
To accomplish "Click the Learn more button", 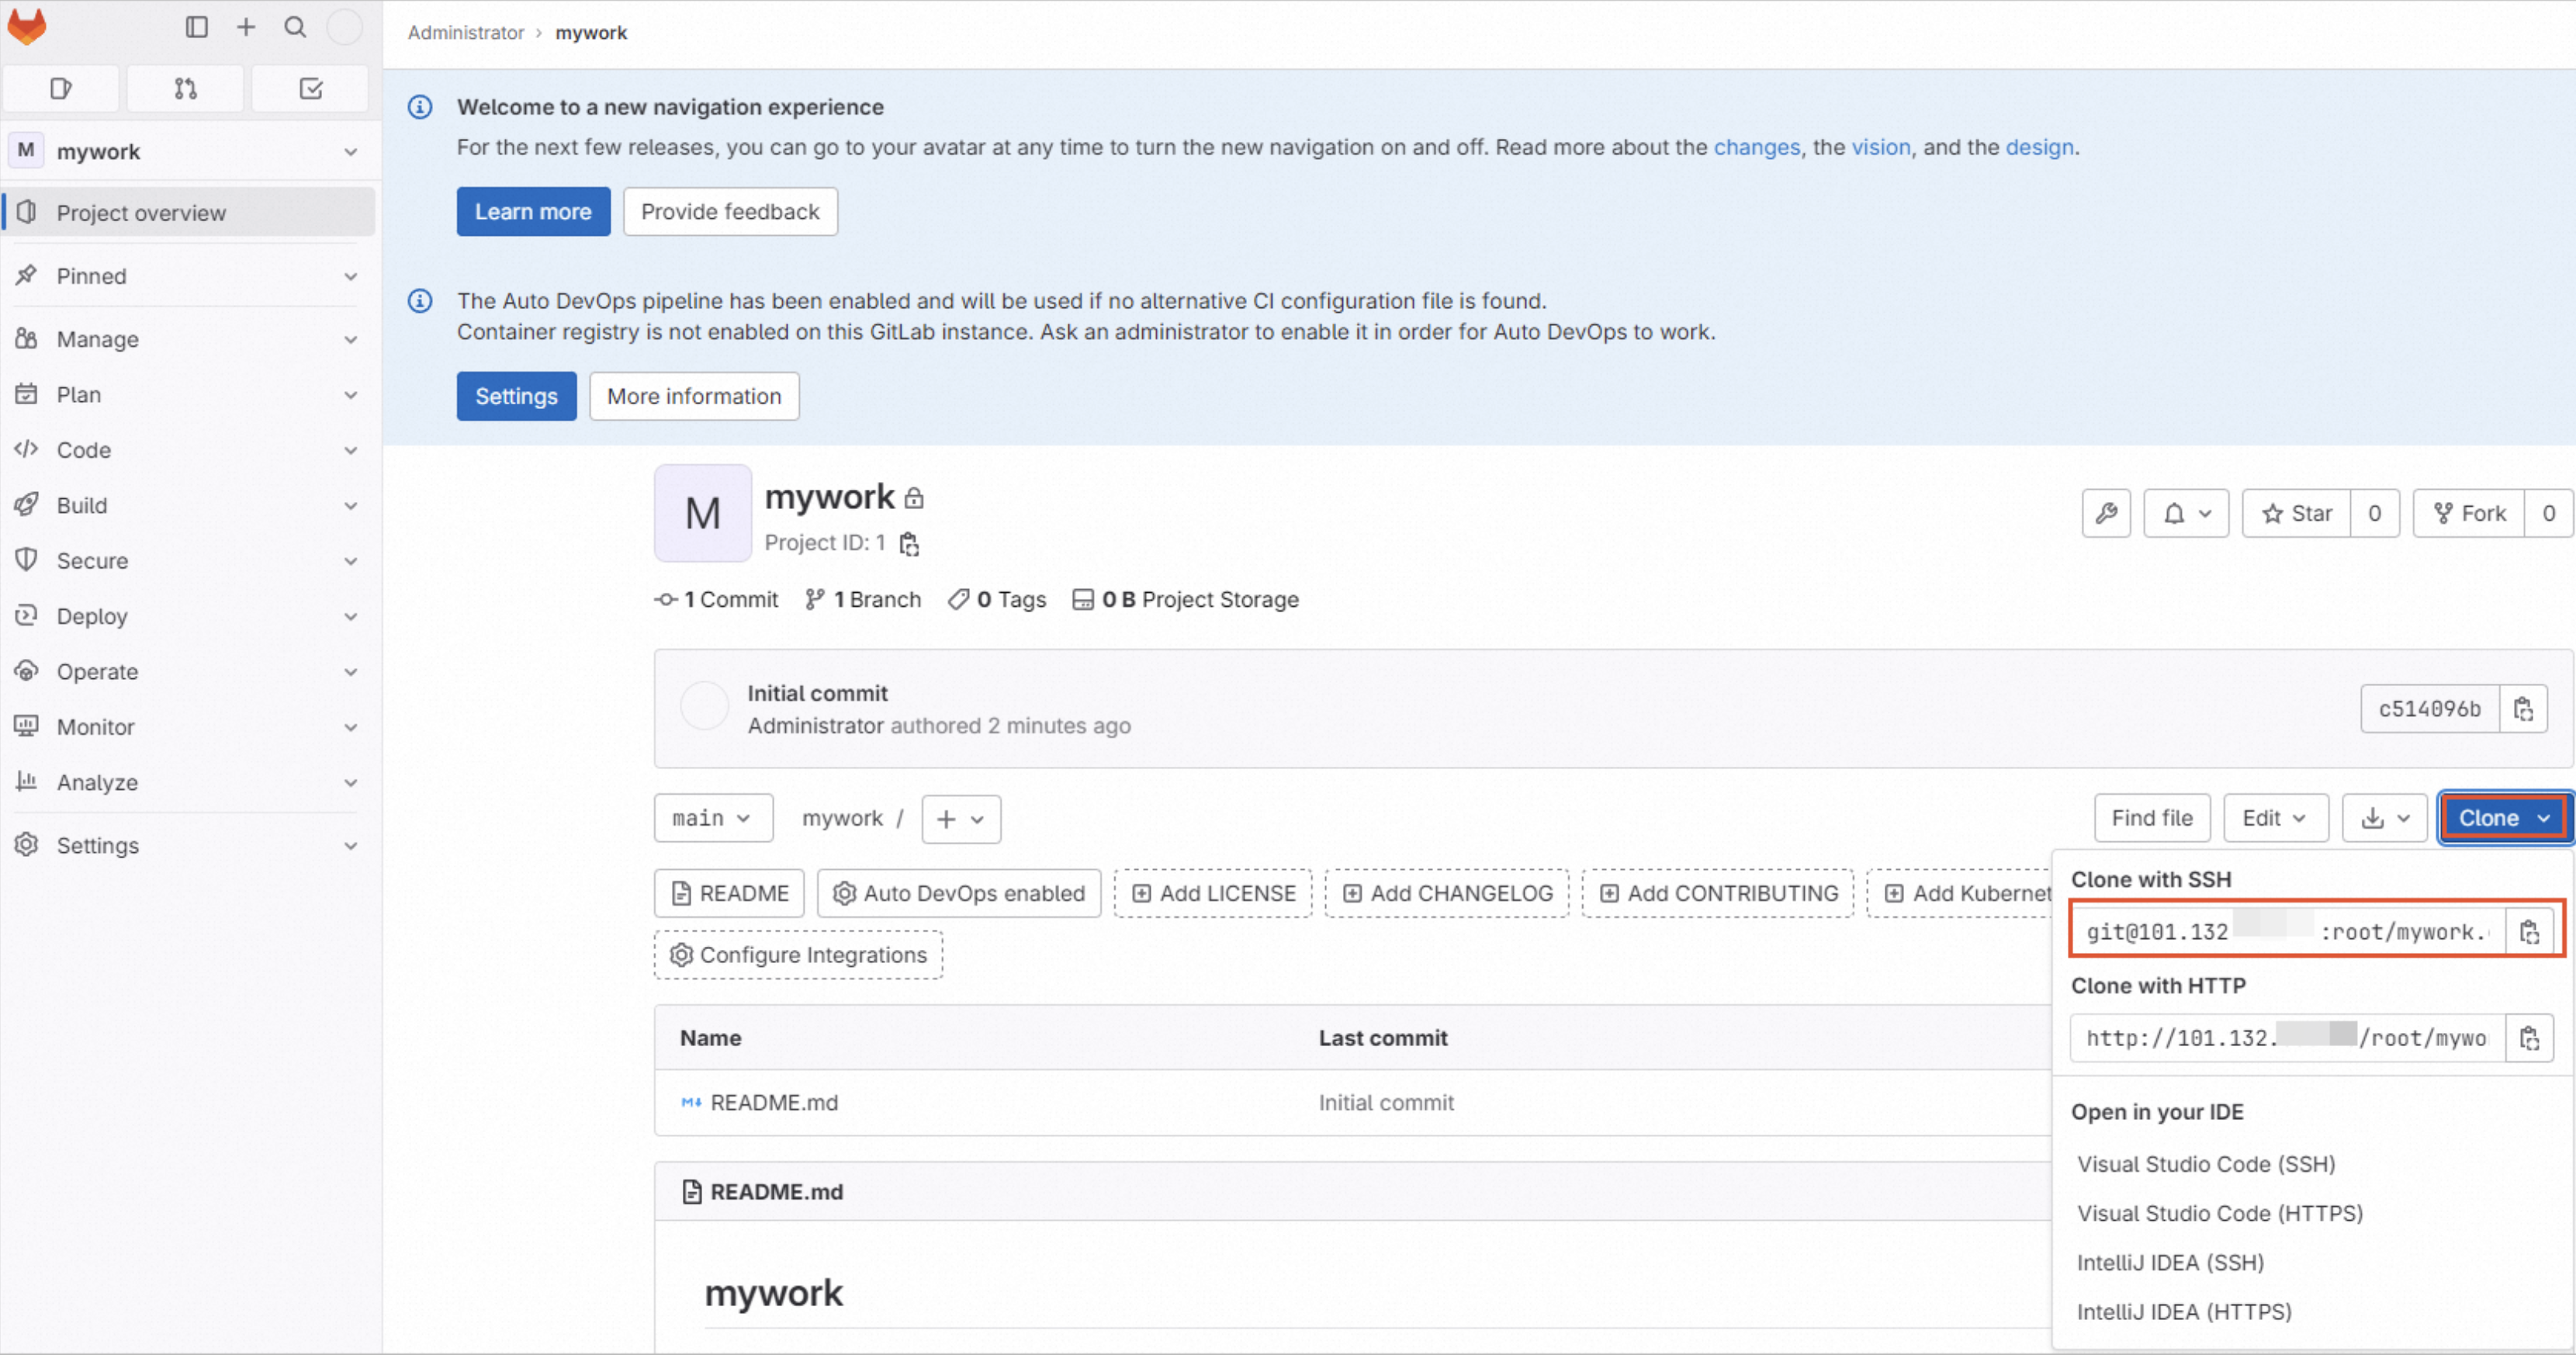I will pyautogui.click(x=533, y=212).
